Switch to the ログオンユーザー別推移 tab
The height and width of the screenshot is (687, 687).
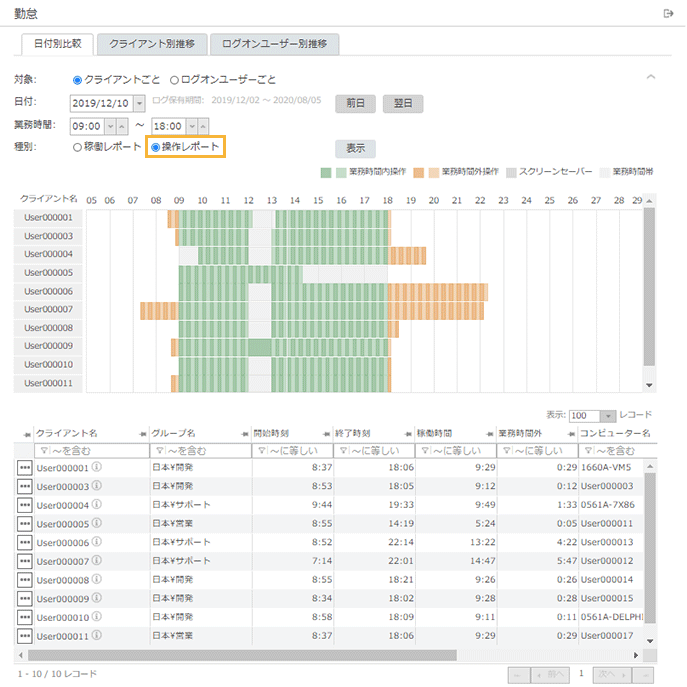(274, 44)
